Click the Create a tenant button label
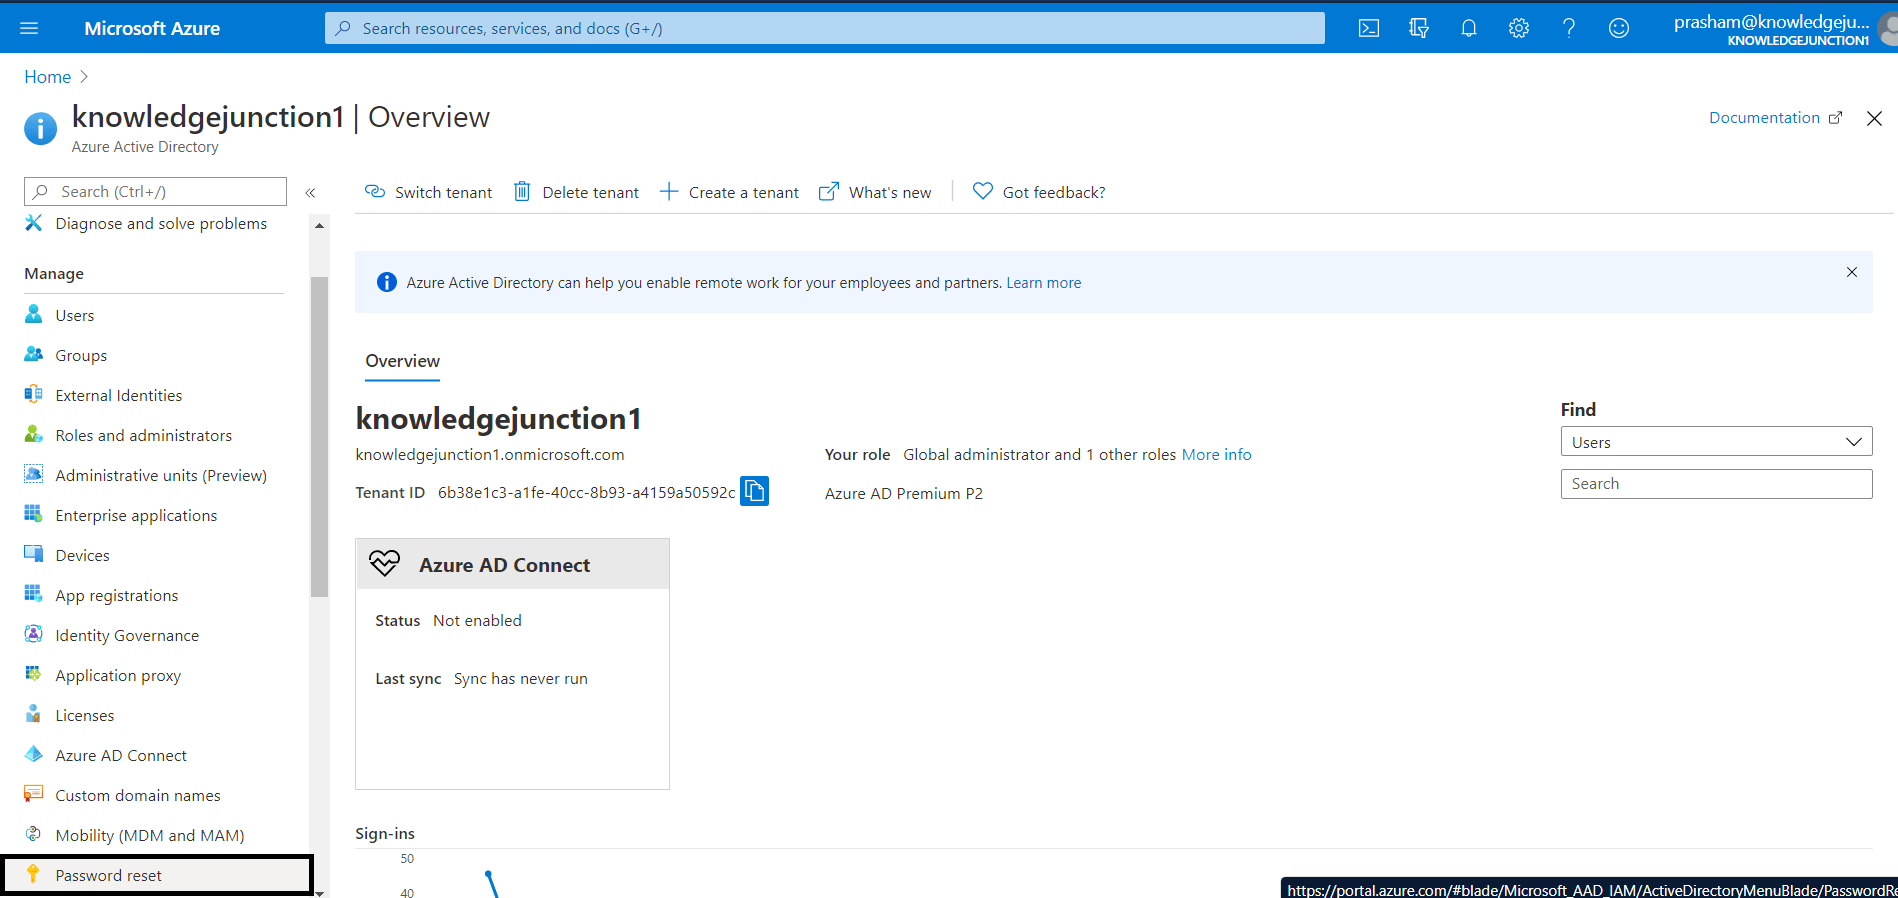Screen dimensions: 1898x898 coord(743,192)
